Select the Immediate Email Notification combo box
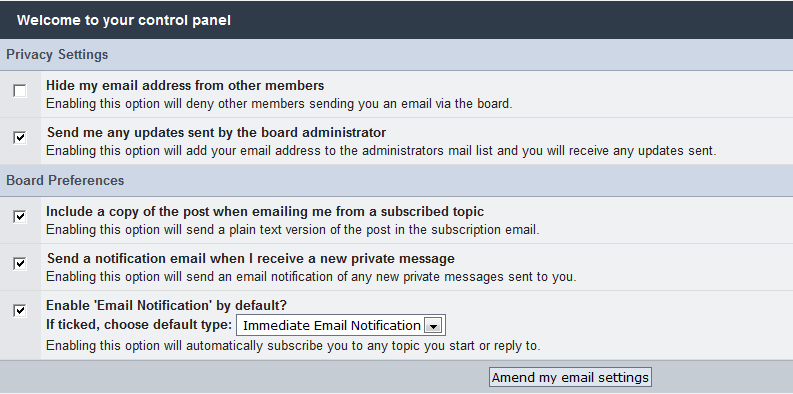The height and width of the screenshot is (394, 793). coord(341,326)
